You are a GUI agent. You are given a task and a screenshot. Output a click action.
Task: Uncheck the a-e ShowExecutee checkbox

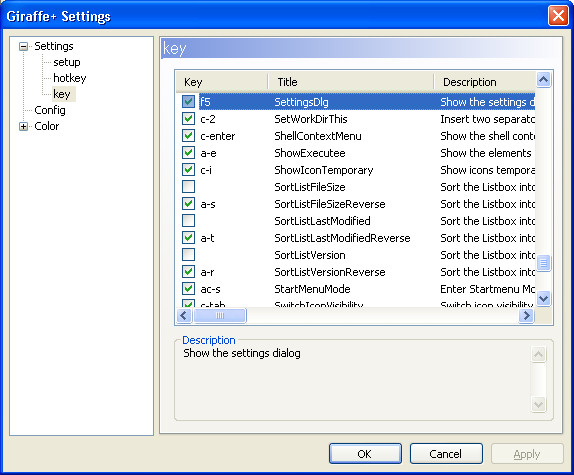click(189, 153)
